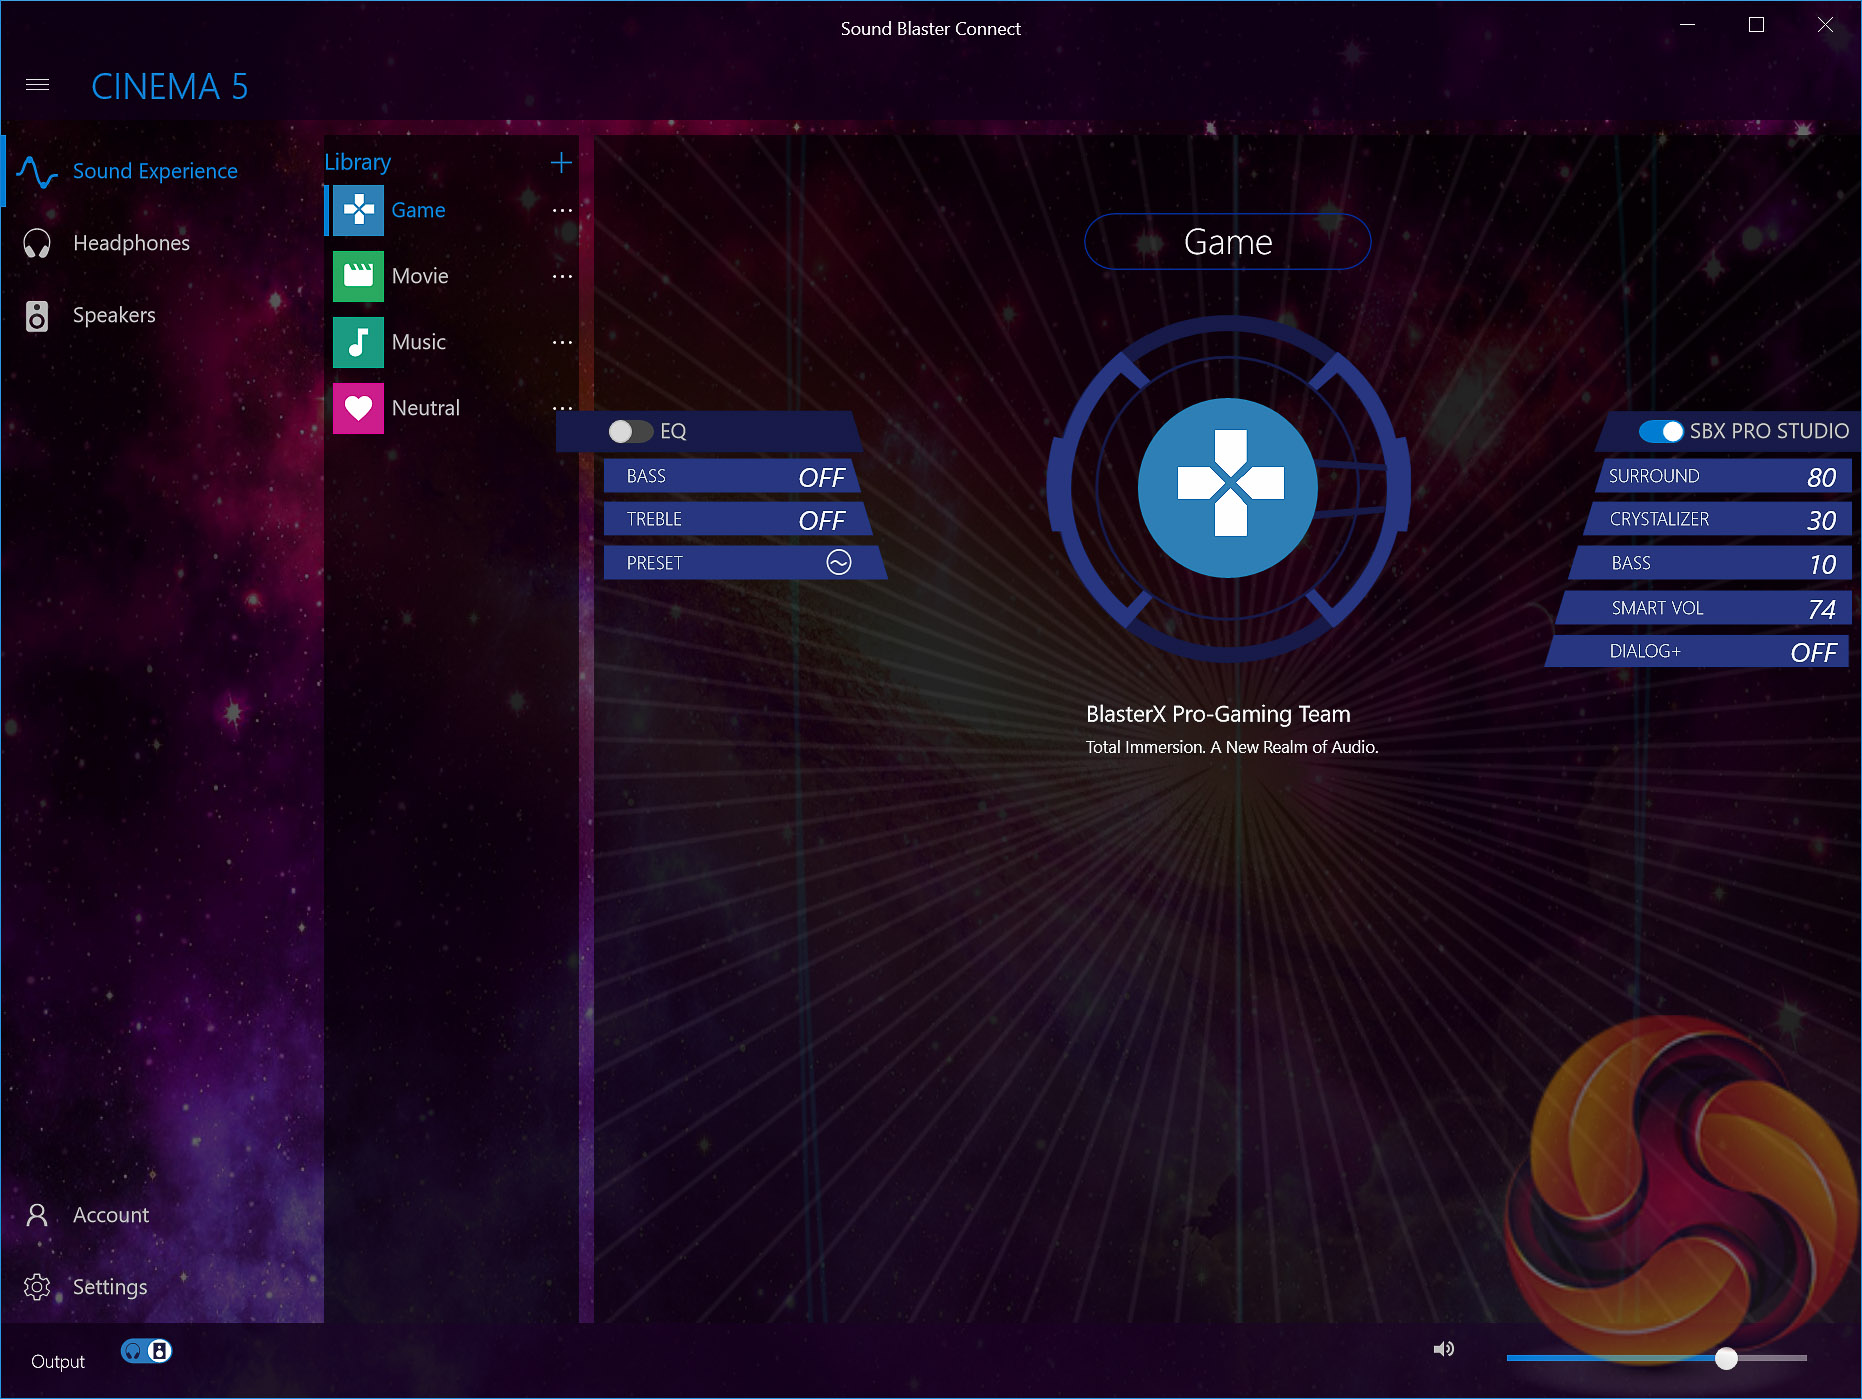Click the EQ Bass OFF value

(x=822, y=477)
